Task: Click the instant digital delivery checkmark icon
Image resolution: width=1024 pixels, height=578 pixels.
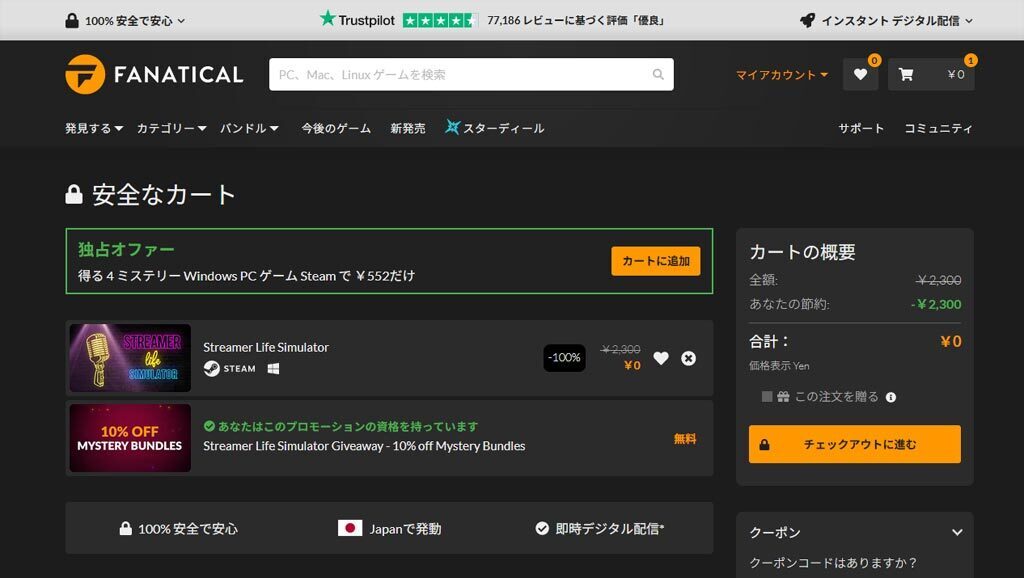Action: click(542, 528)
